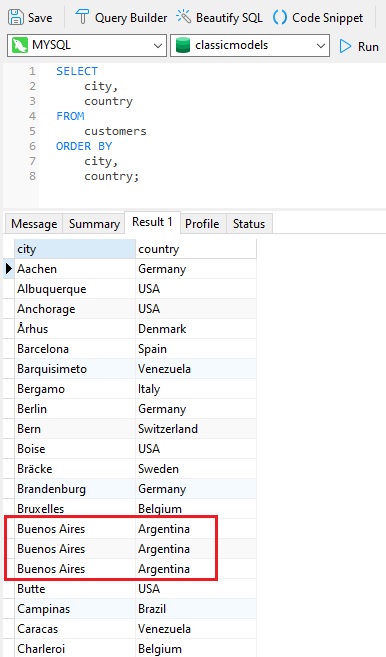
Task: Select the Result 1 tab
Action: (152, 222)
